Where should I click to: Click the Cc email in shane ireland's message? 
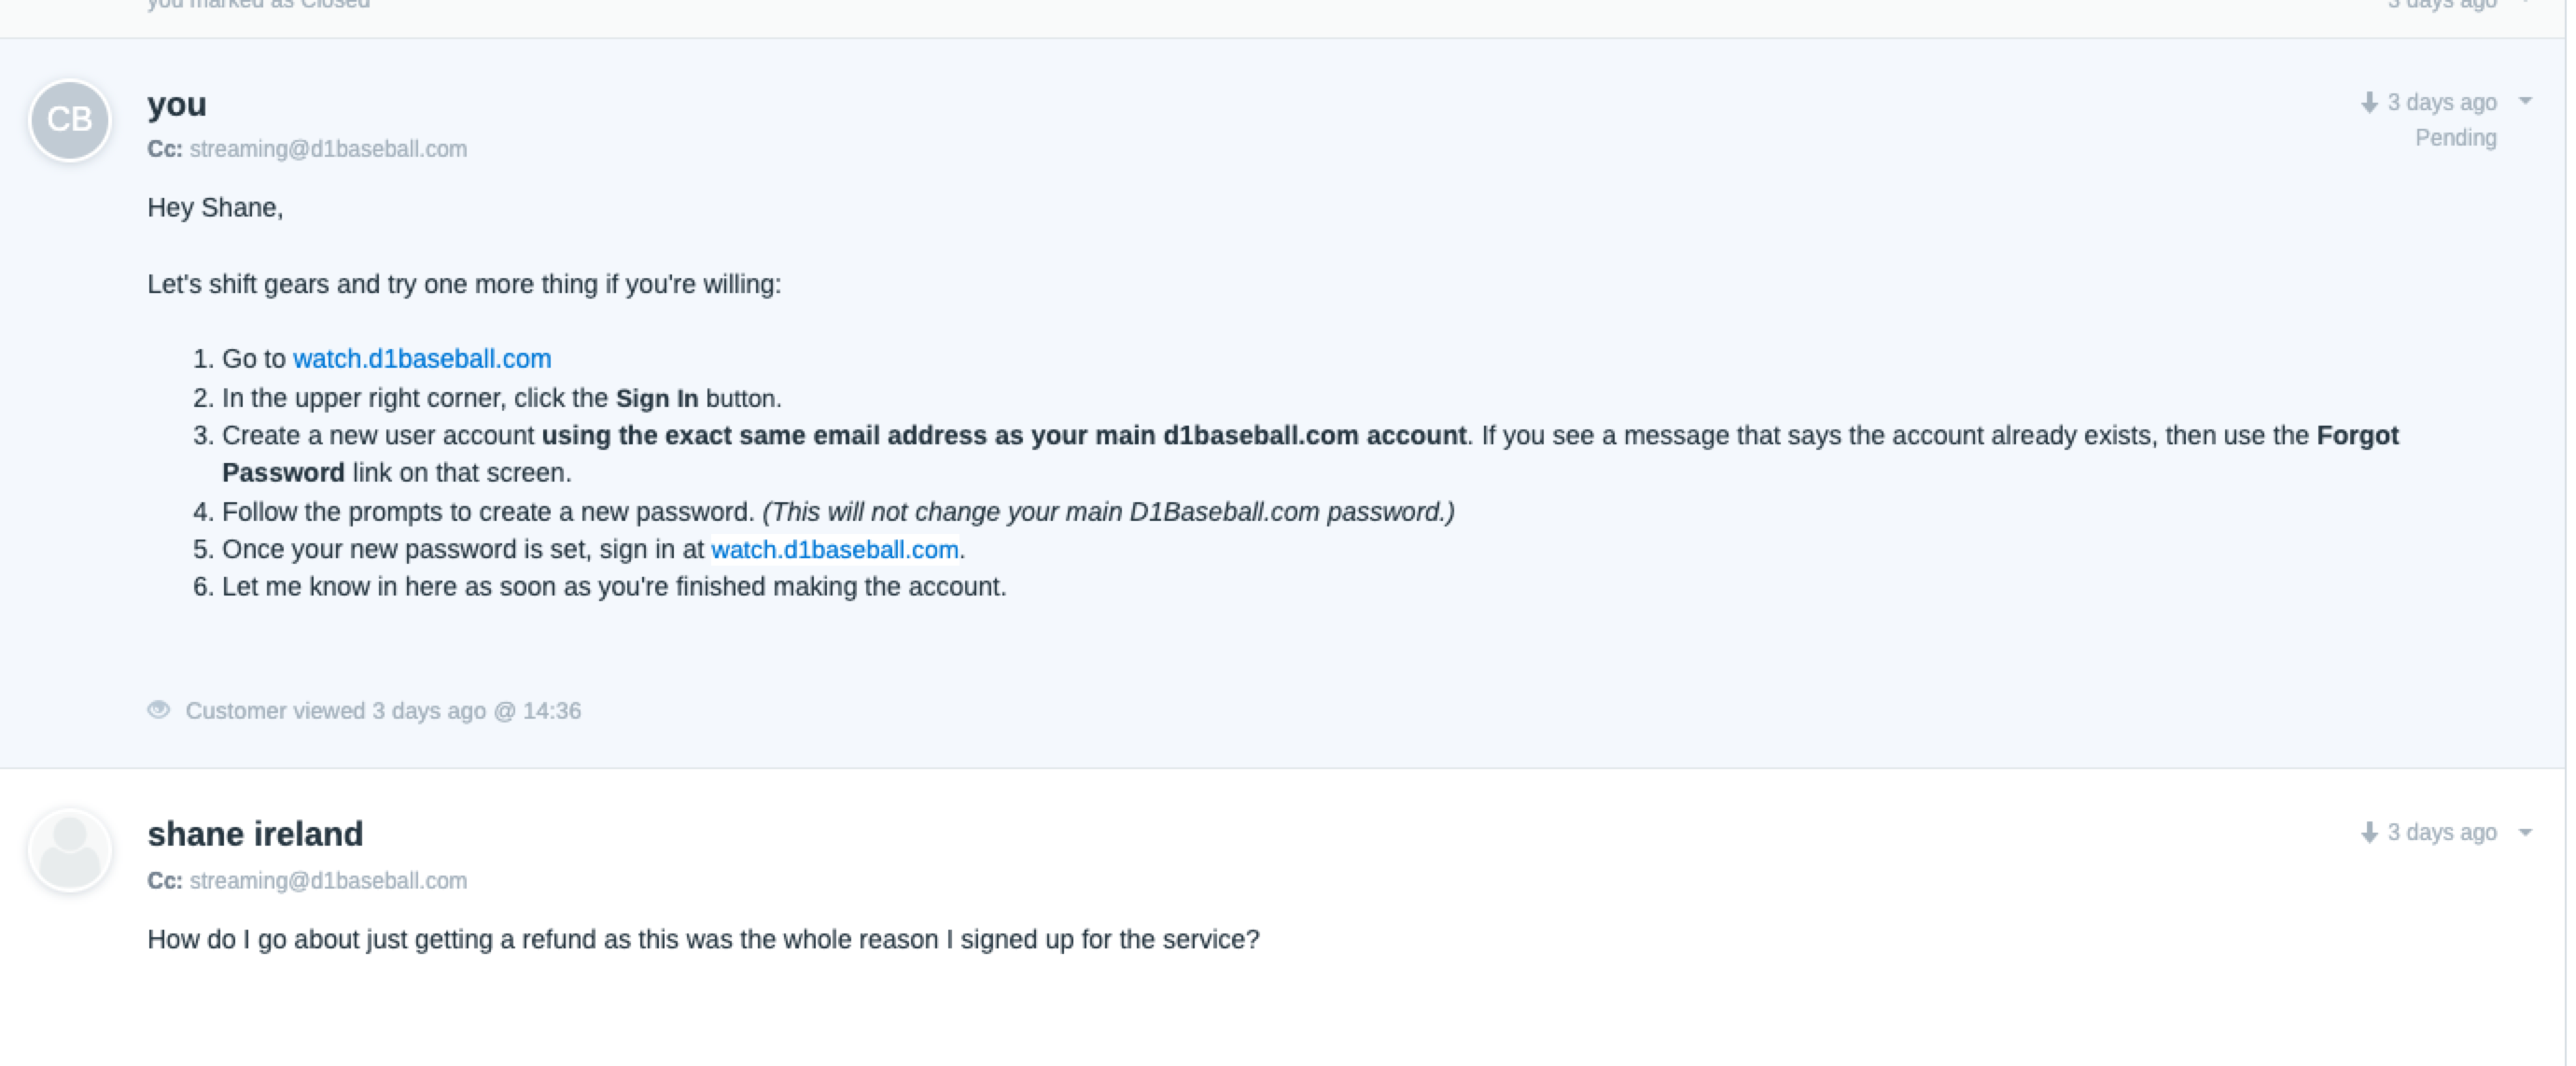coord(328,881)
